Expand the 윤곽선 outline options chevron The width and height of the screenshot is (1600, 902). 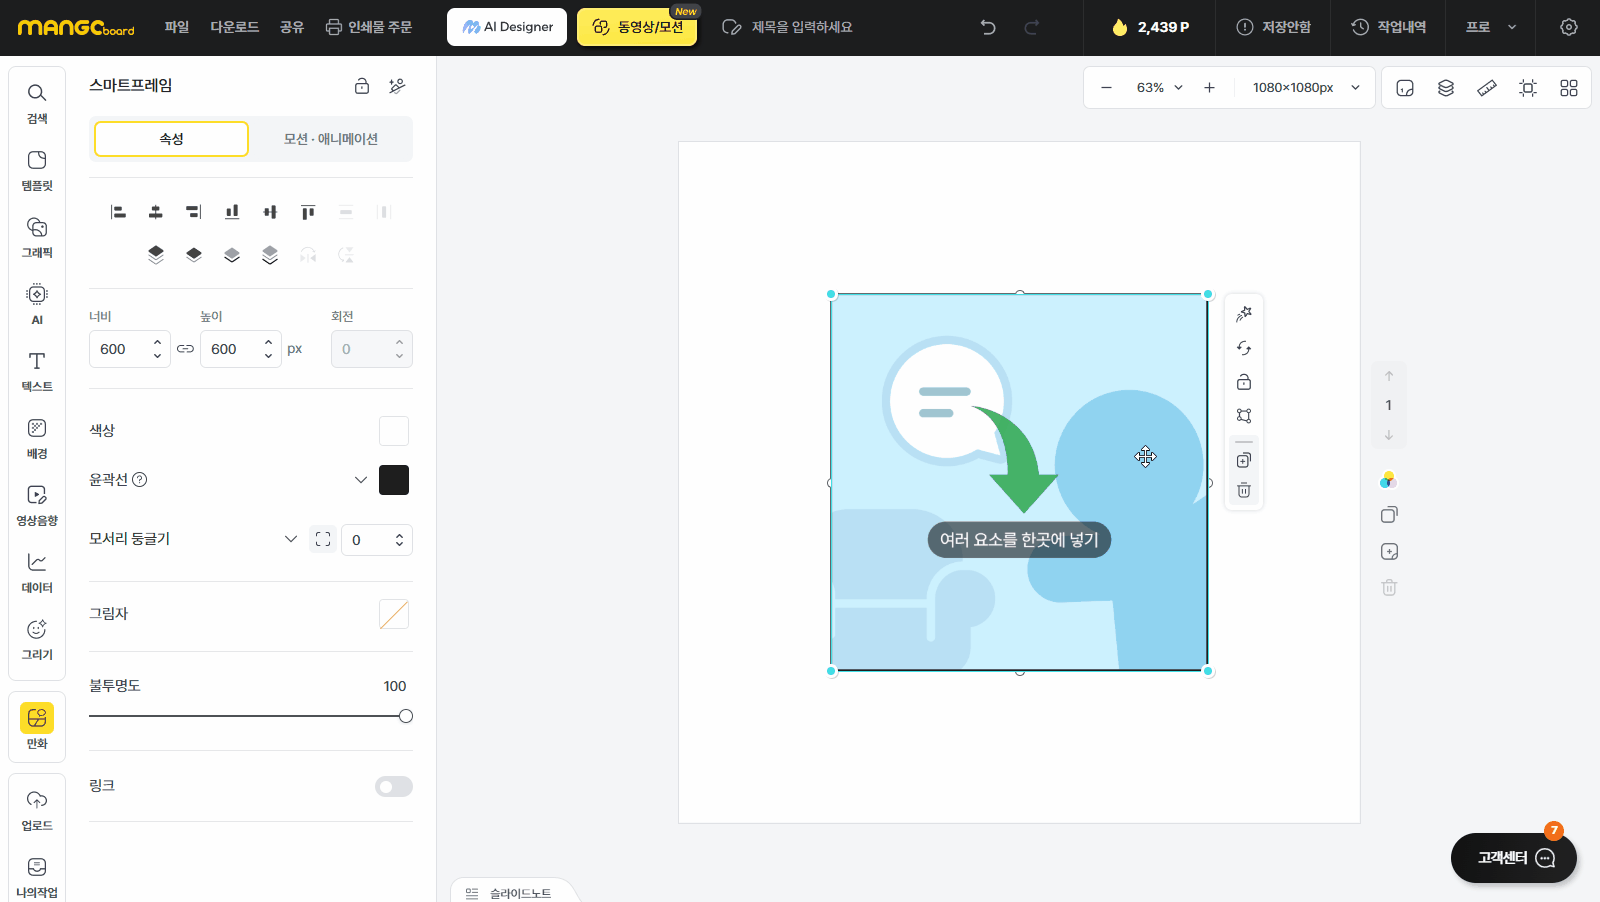pyautogui.click(x=361, y=480)
